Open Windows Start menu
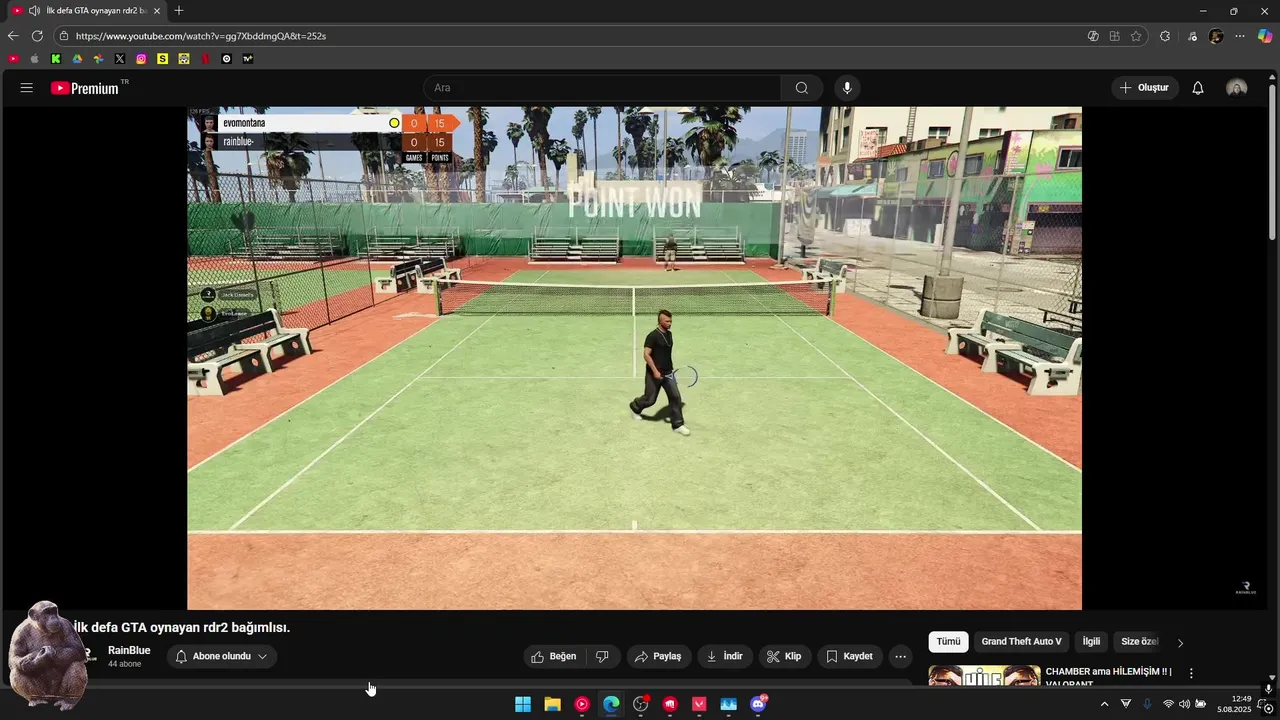 (x=523, y=704)
